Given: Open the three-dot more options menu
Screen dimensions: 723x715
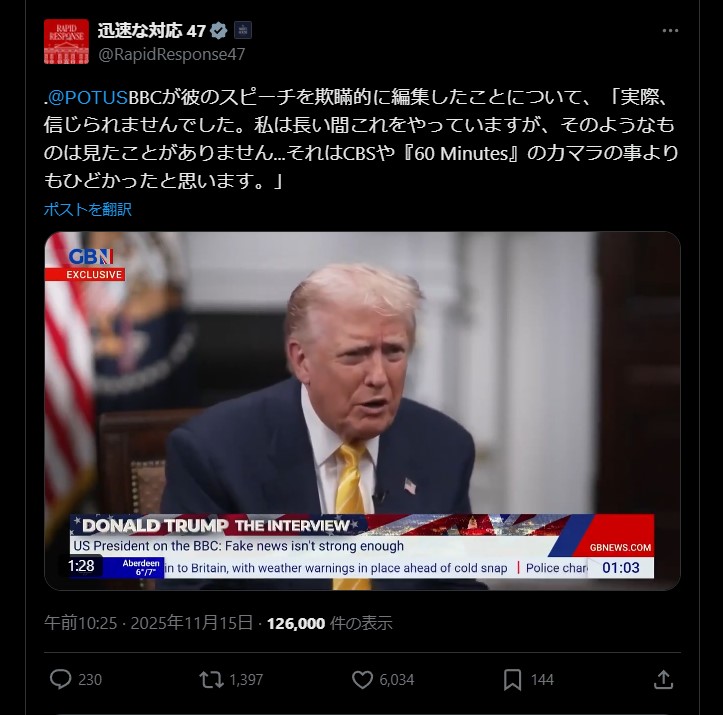Looking at the screenshot, I should coord(670,30).
